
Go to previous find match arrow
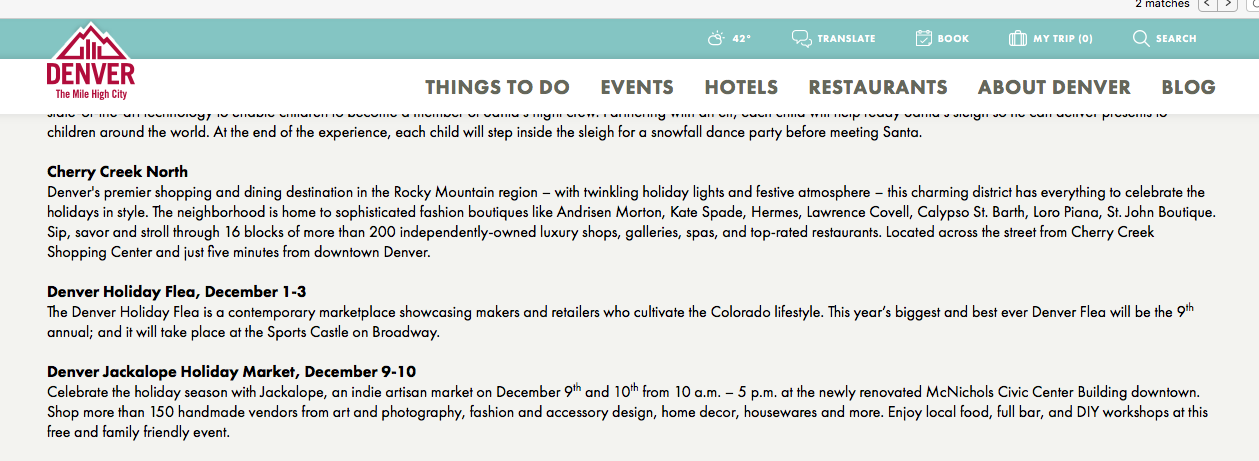1207,4
